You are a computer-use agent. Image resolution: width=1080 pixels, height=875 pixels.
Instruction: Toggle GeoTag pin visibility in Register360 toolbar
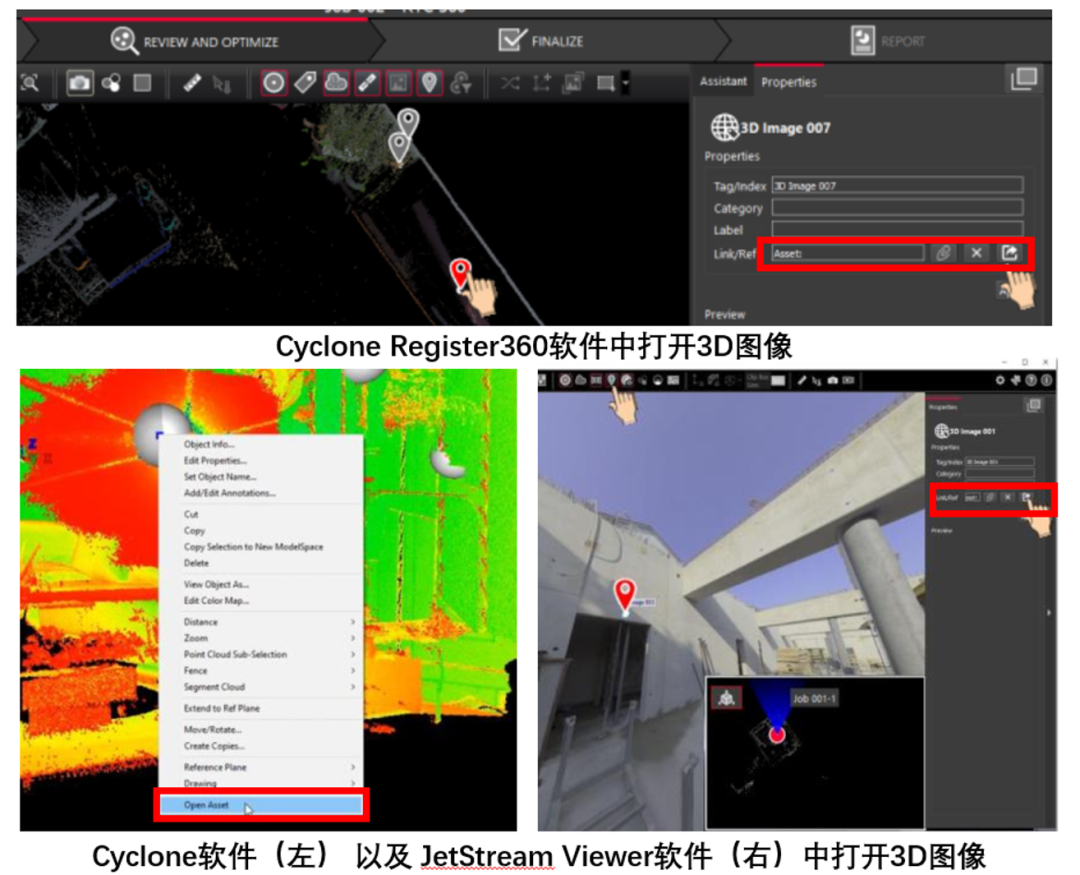[429, 83]
